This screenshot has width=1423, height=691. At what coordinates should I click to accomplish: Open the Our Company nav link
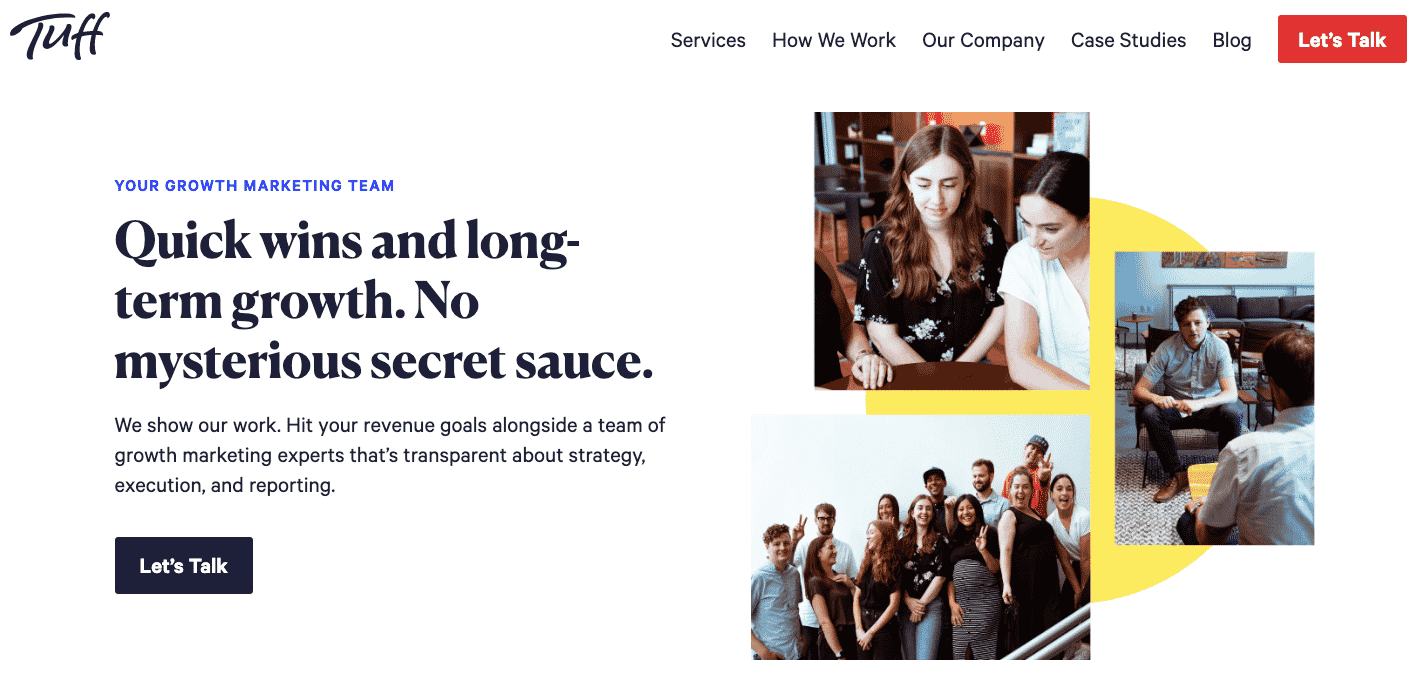point(983,40)
